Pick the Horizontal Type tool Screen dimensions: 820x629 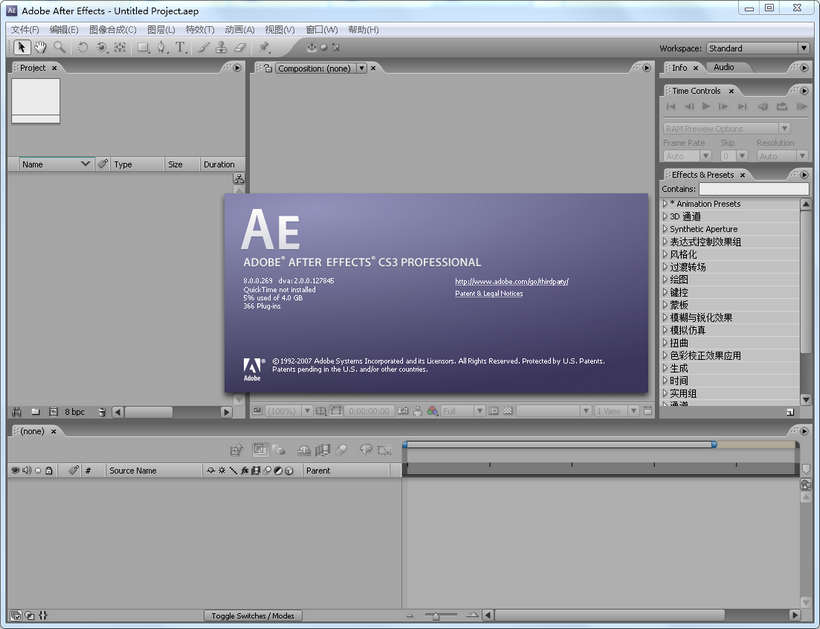[x=180, y=48]
